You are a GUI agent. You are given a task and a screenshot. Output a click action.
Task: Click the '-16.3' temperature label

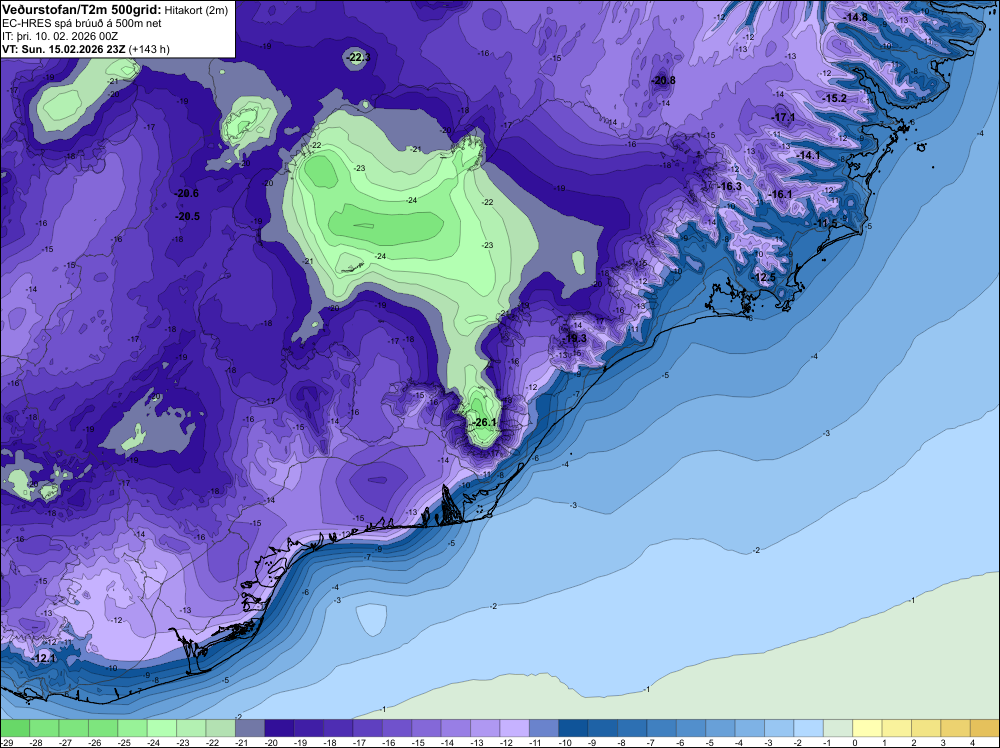point(729,186)
